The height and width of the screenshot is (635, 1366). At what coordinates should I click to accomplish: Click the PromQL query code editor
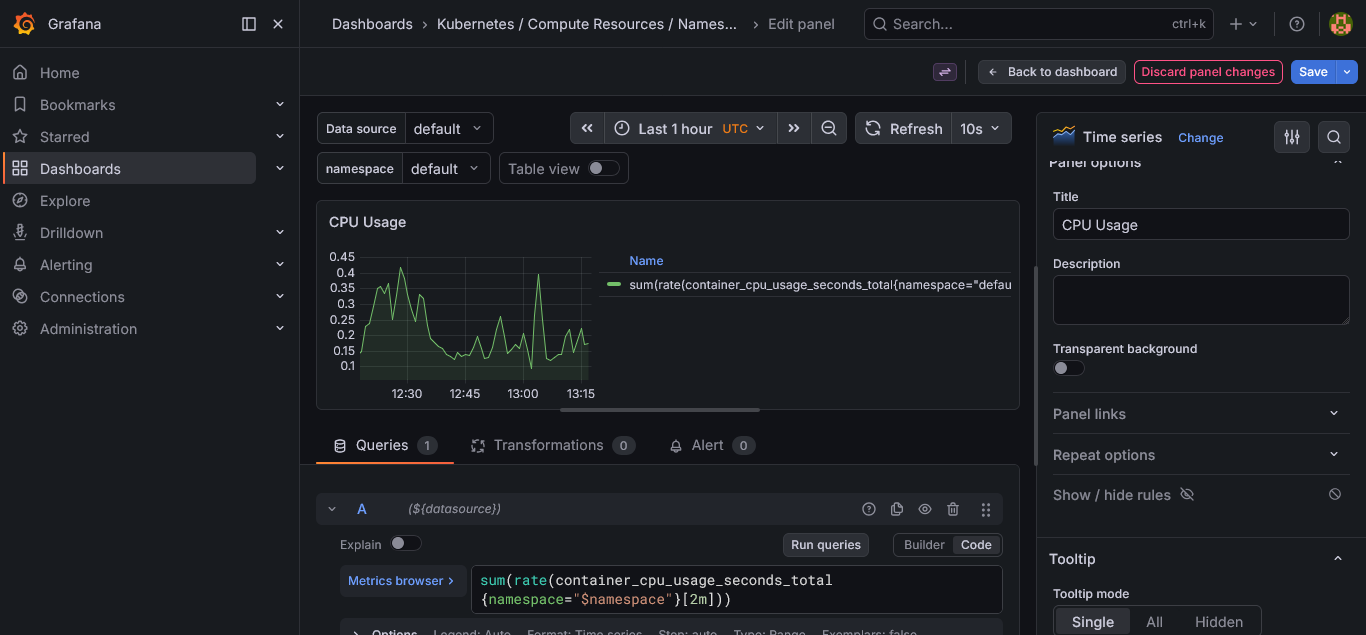click(737, 589)
